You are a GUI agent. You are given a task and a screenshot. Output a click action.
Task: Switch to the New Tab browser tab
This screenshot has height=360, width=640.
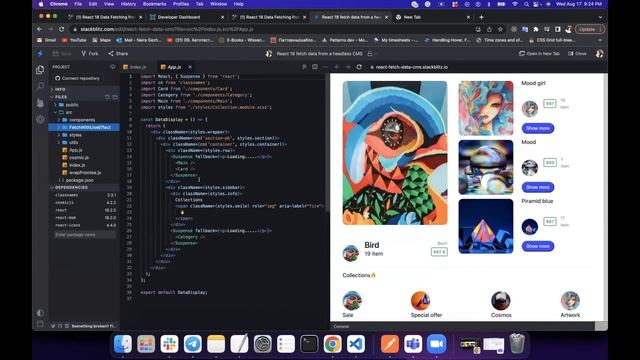coord(411,17)
